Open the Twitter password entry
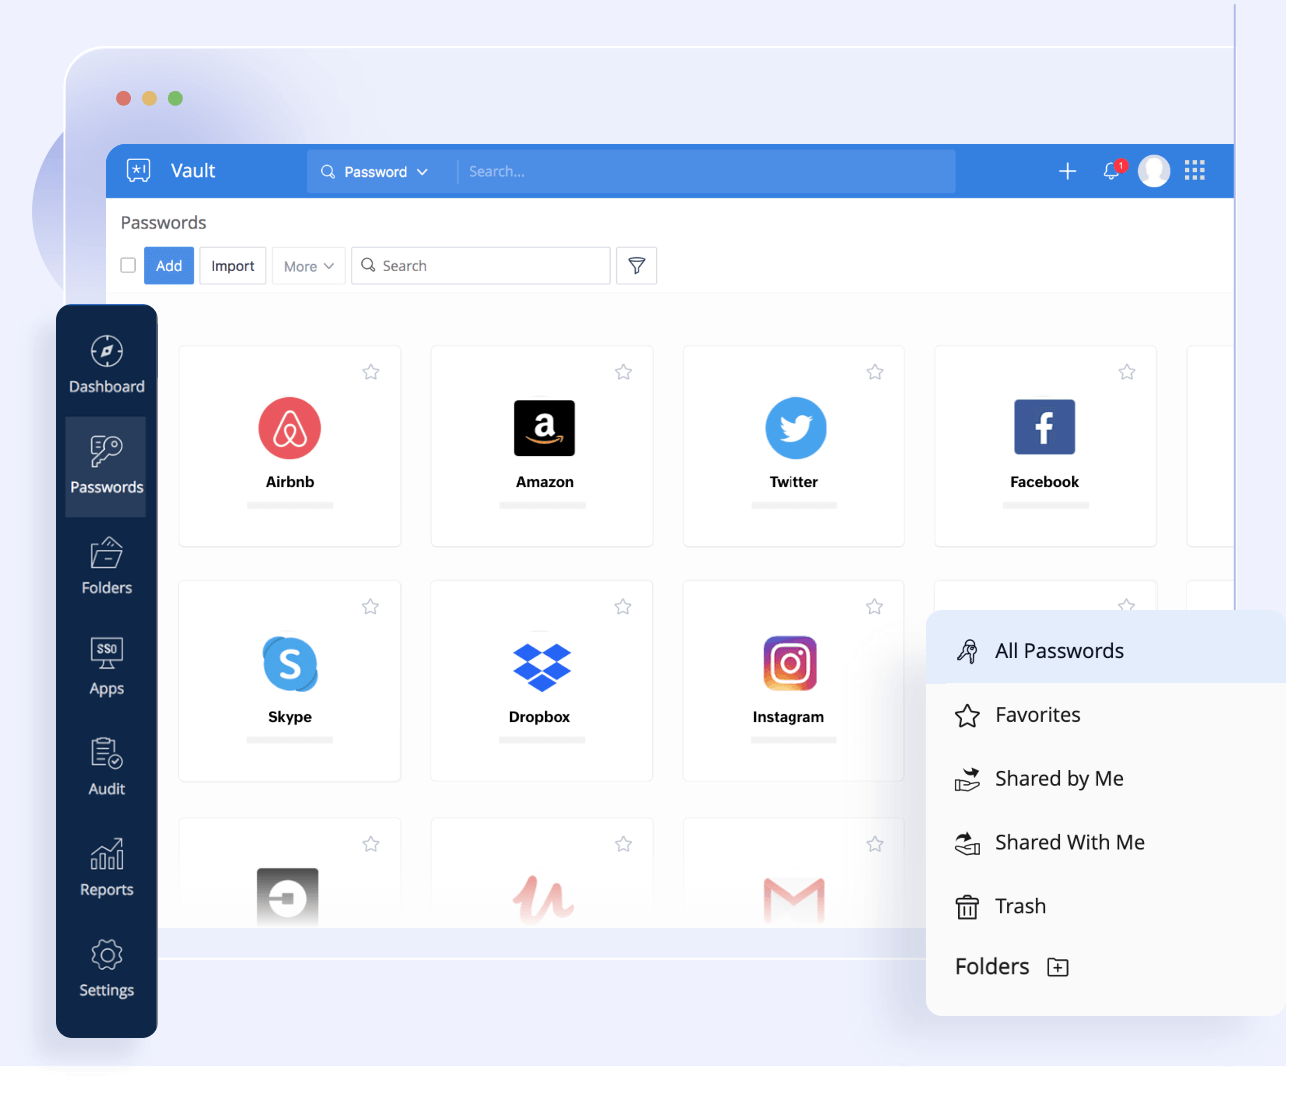This screenshot has width=1306, height=1094. 794,446
